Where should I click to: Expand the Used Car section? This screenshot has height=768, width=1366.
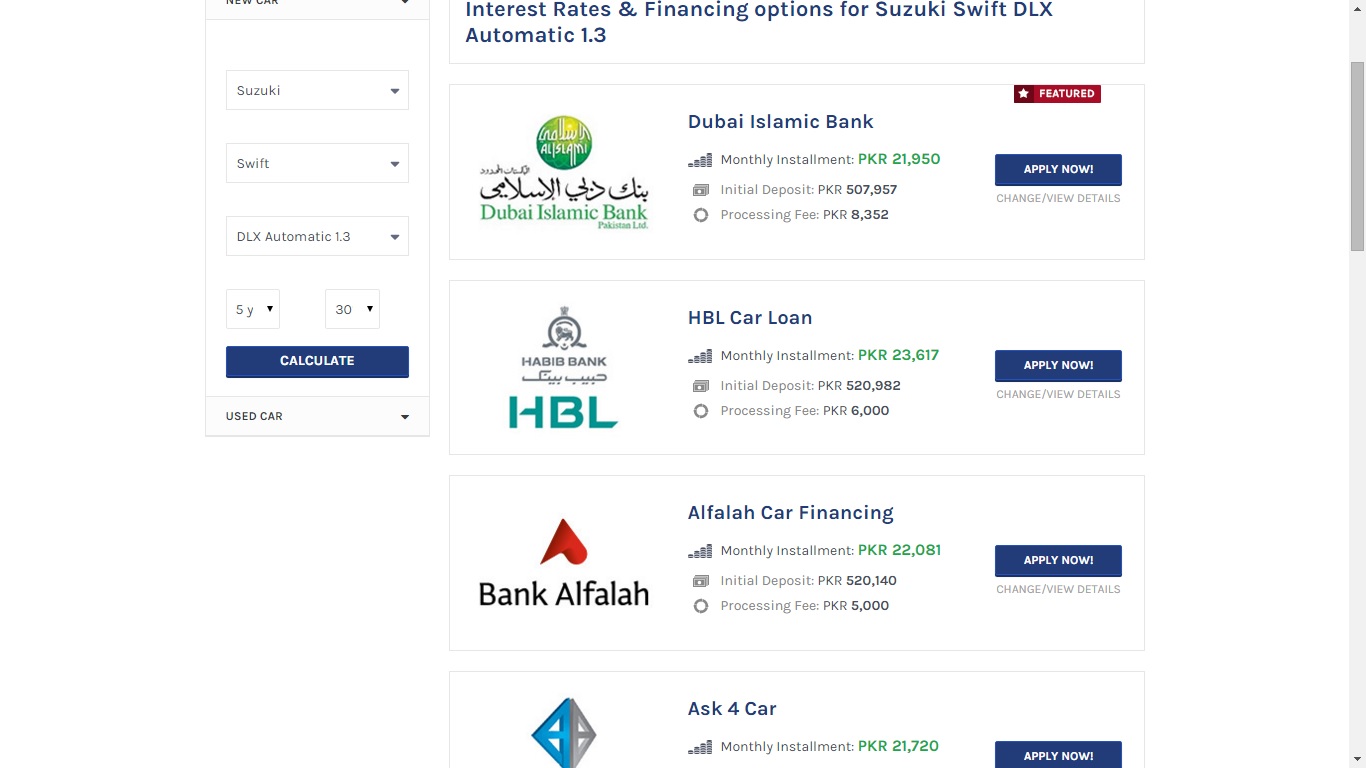click(x=317, y=416)
